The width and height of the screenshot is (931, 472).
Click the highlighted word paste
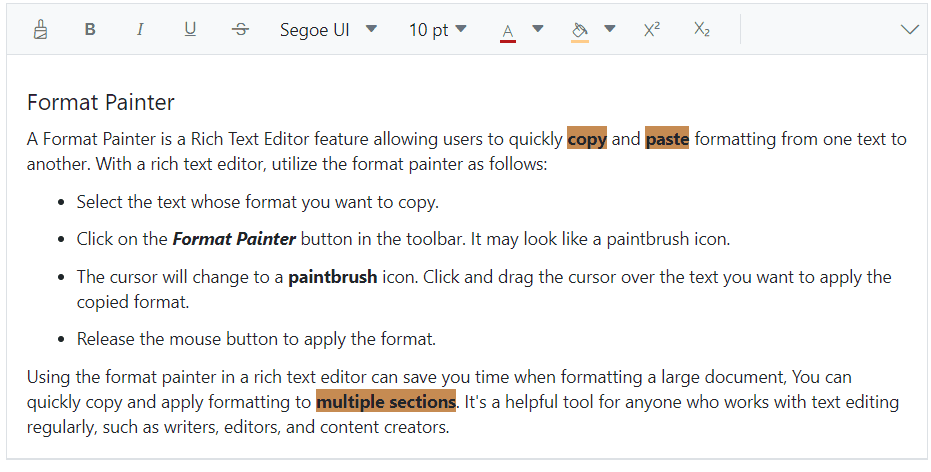click(667, 139)
